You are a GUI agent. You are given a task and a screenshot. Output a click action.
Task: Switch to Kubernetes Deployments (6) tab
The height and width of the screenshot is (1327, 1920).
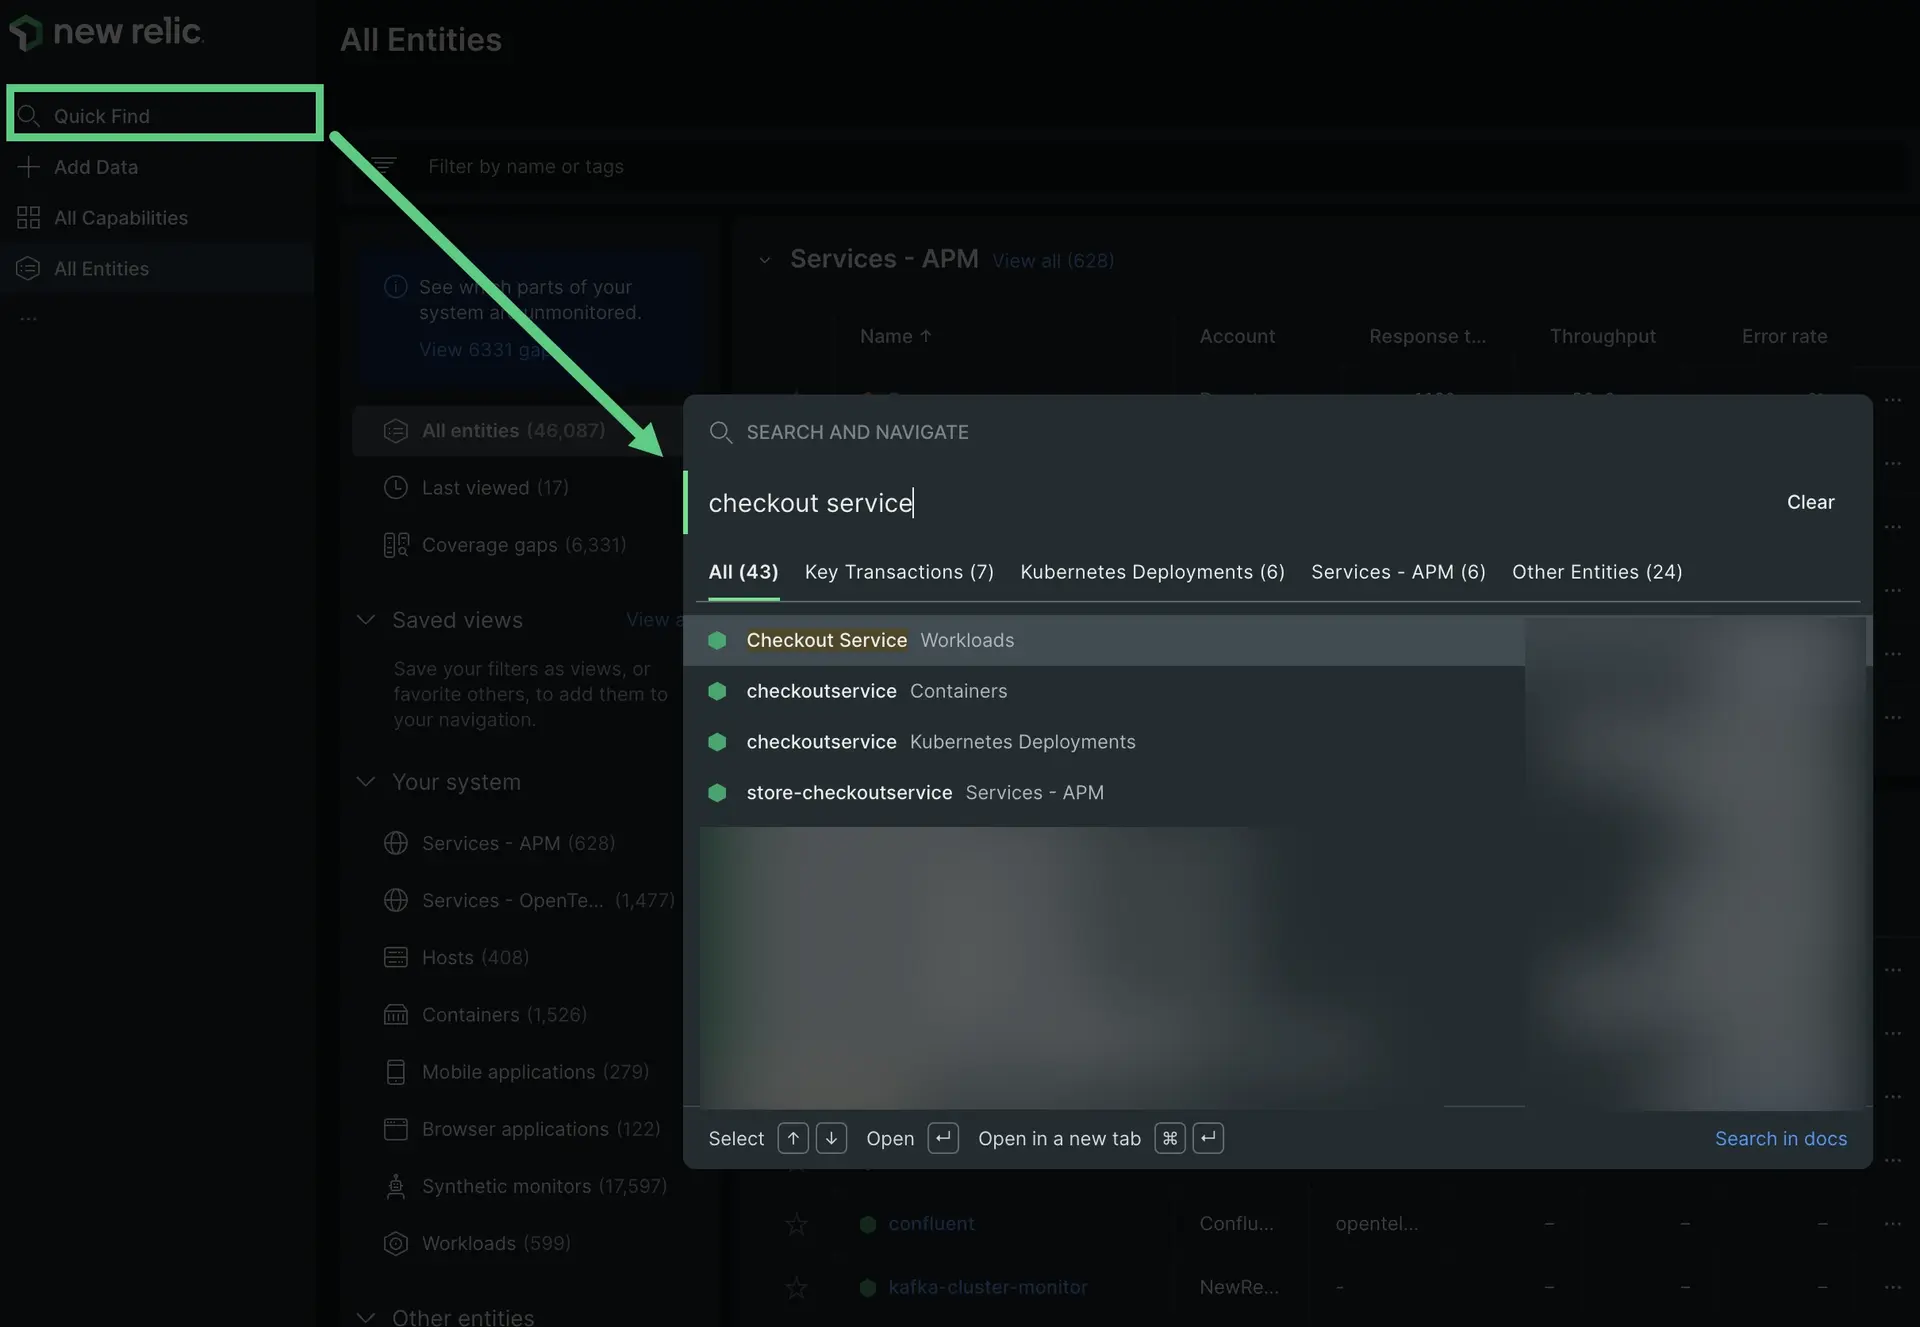1152,572
